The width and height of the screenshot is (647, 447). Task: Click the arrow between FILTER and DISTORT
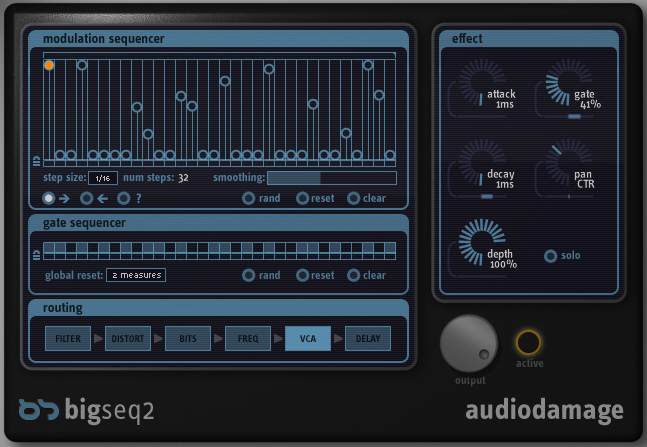(98, 338)
